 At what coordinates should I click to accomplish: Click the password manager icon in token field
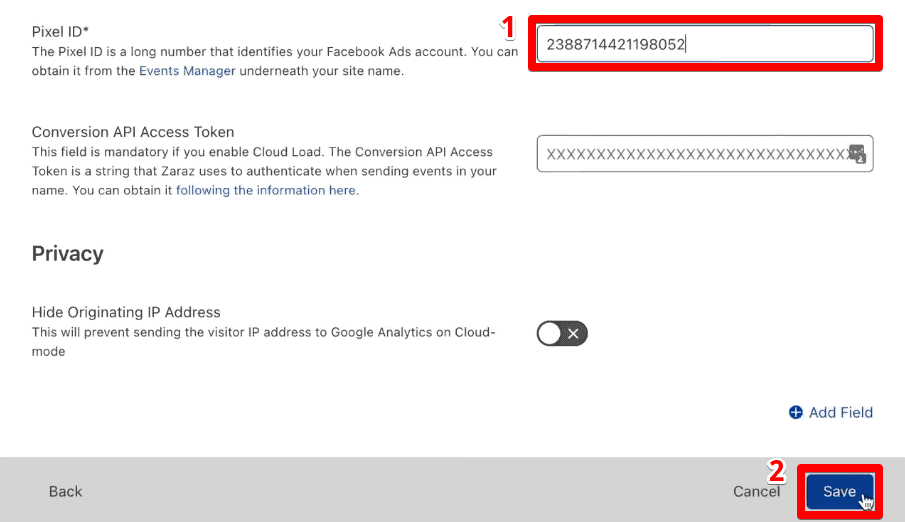857,154
